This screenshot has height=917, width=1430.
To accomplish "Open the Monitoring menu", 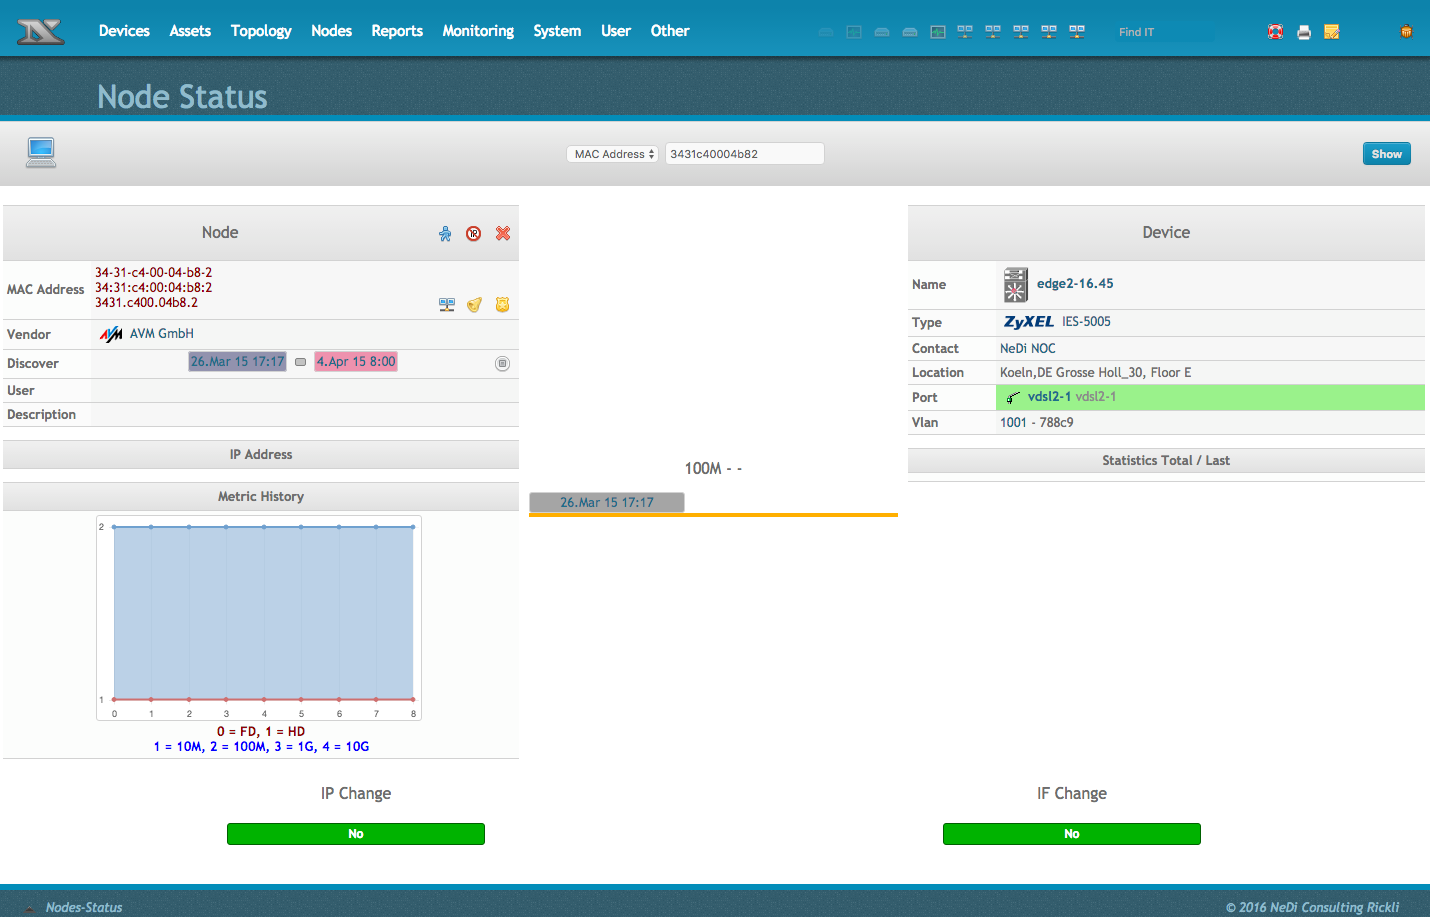I will [x=478, y=31].
